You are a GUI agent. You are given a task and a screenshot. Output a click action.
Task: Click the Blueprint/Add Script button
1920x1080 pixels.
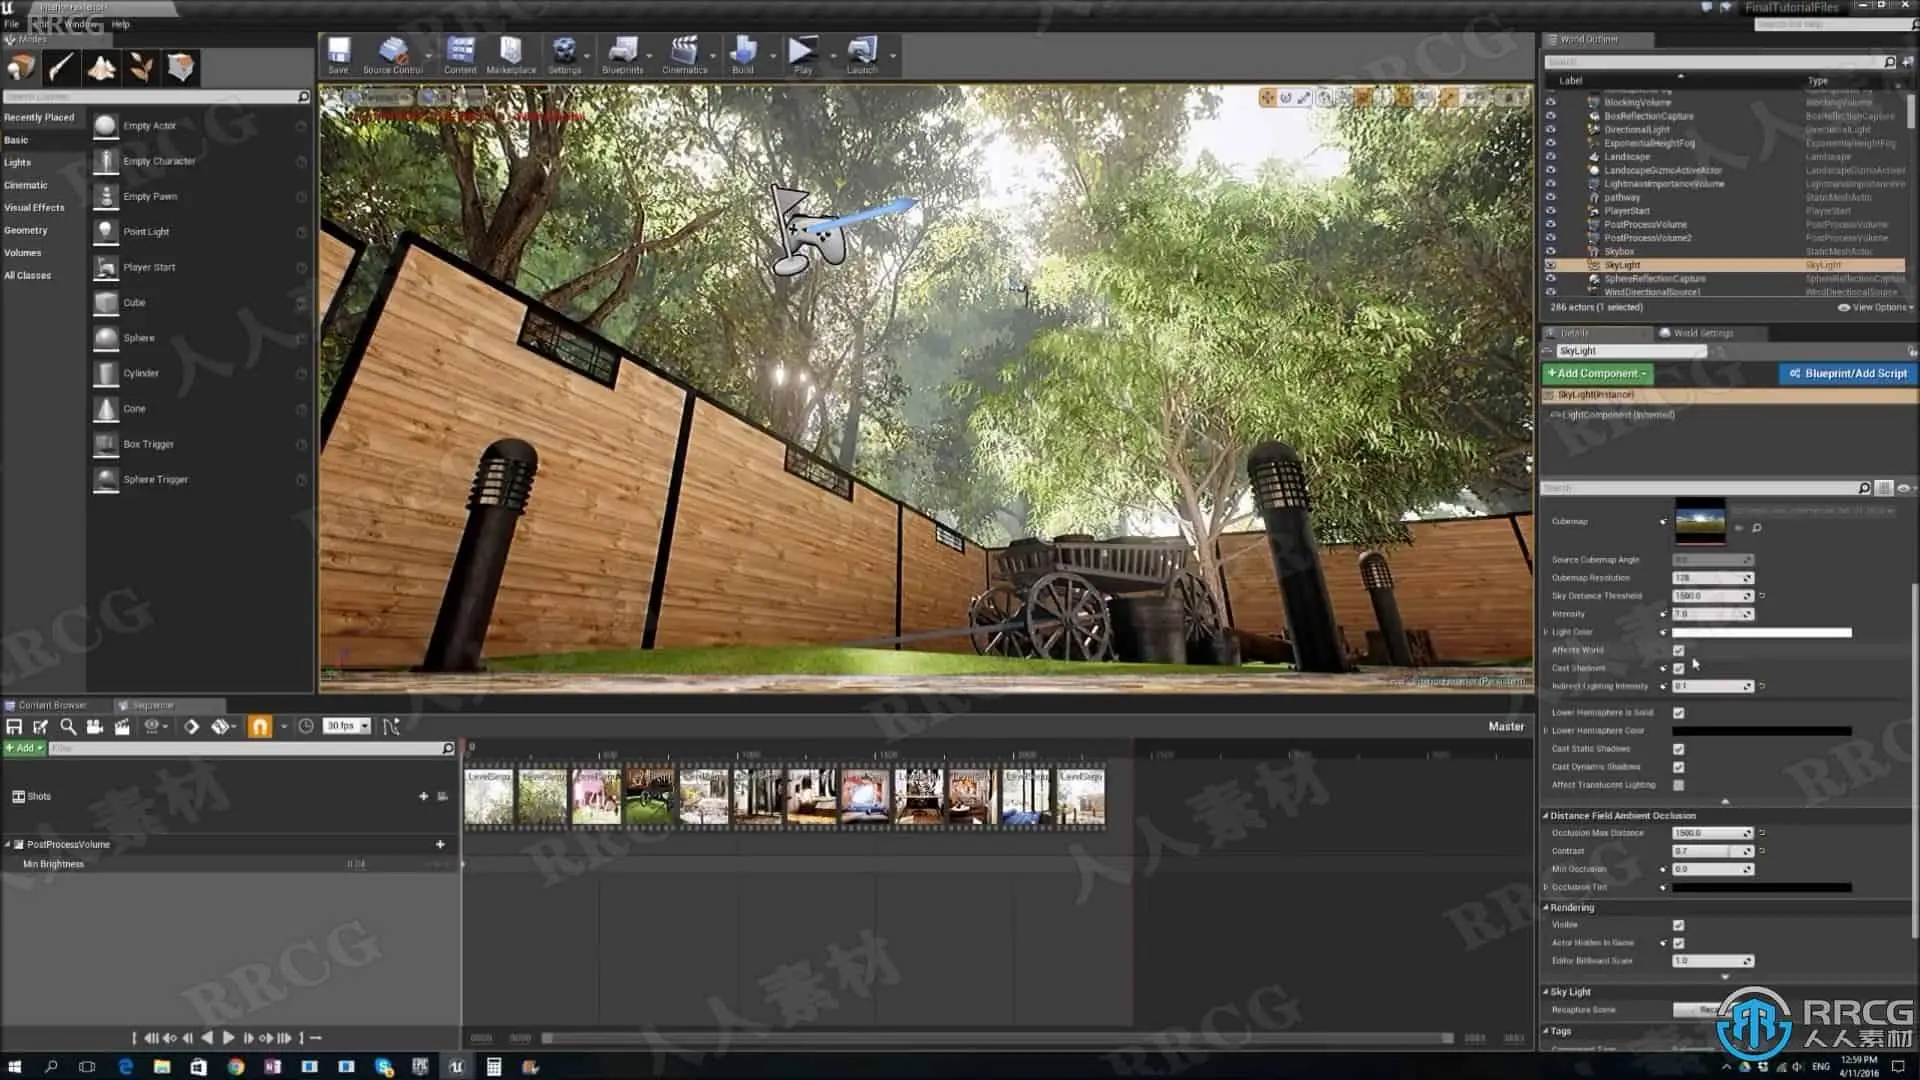tap(1848, 373)
